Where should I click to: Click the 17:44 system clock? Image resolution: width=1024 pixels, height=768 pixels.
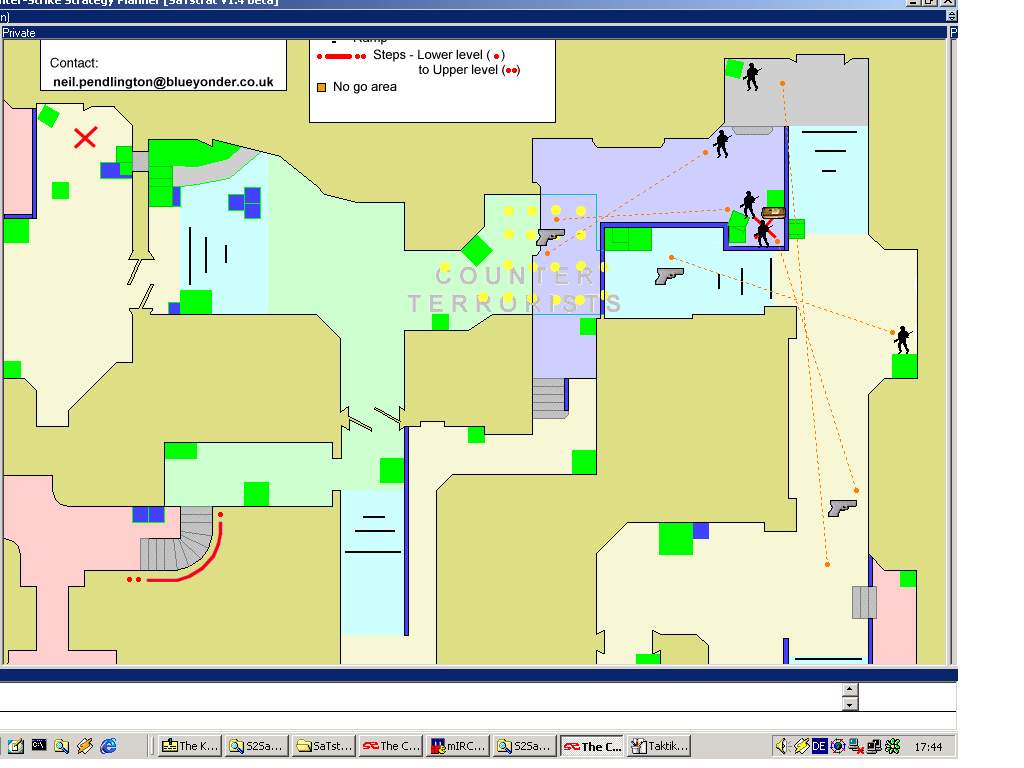[928, 746]
